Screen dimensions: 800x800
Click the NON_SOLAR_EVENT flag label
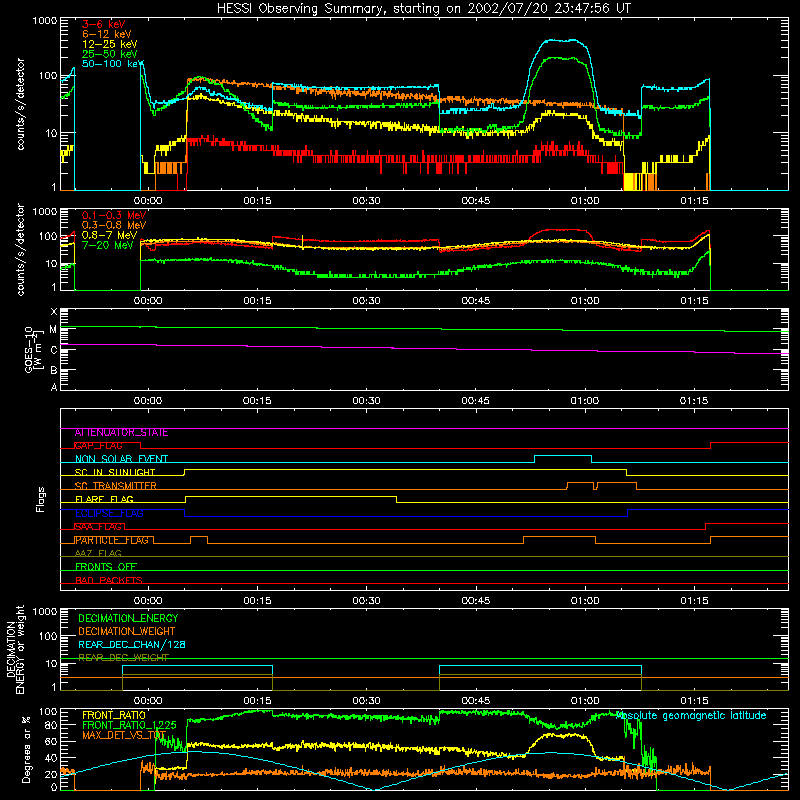pos(121,459)
